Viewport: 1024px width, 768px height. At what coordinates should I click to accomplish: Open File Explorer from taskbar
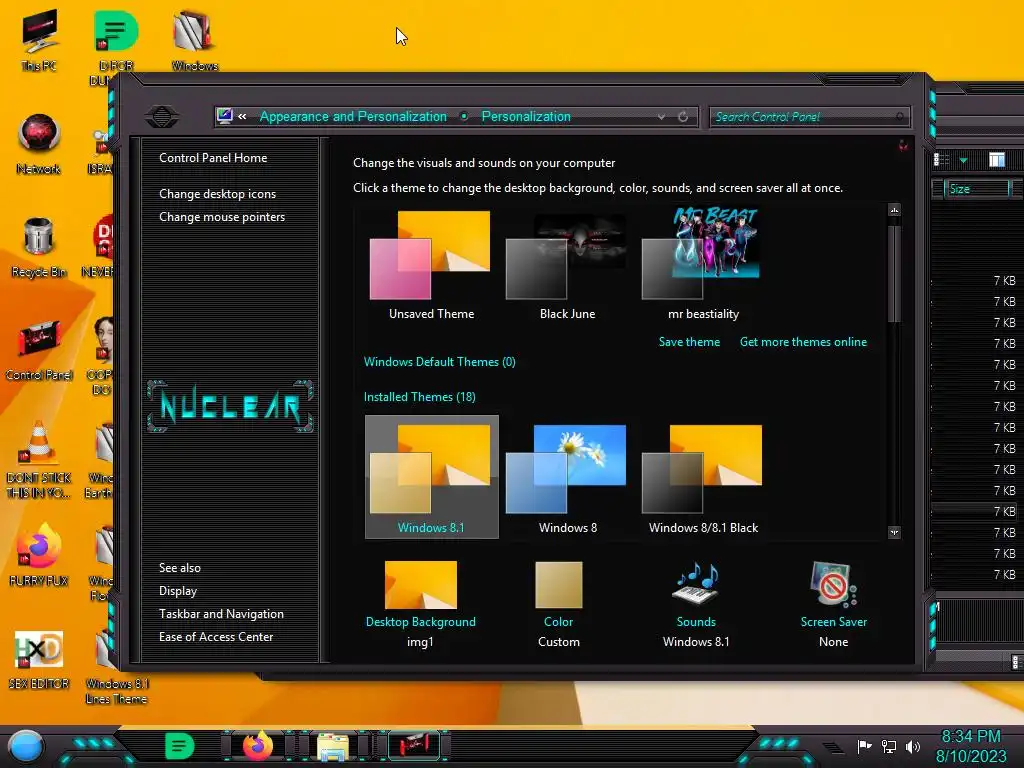tap(333, 746)
